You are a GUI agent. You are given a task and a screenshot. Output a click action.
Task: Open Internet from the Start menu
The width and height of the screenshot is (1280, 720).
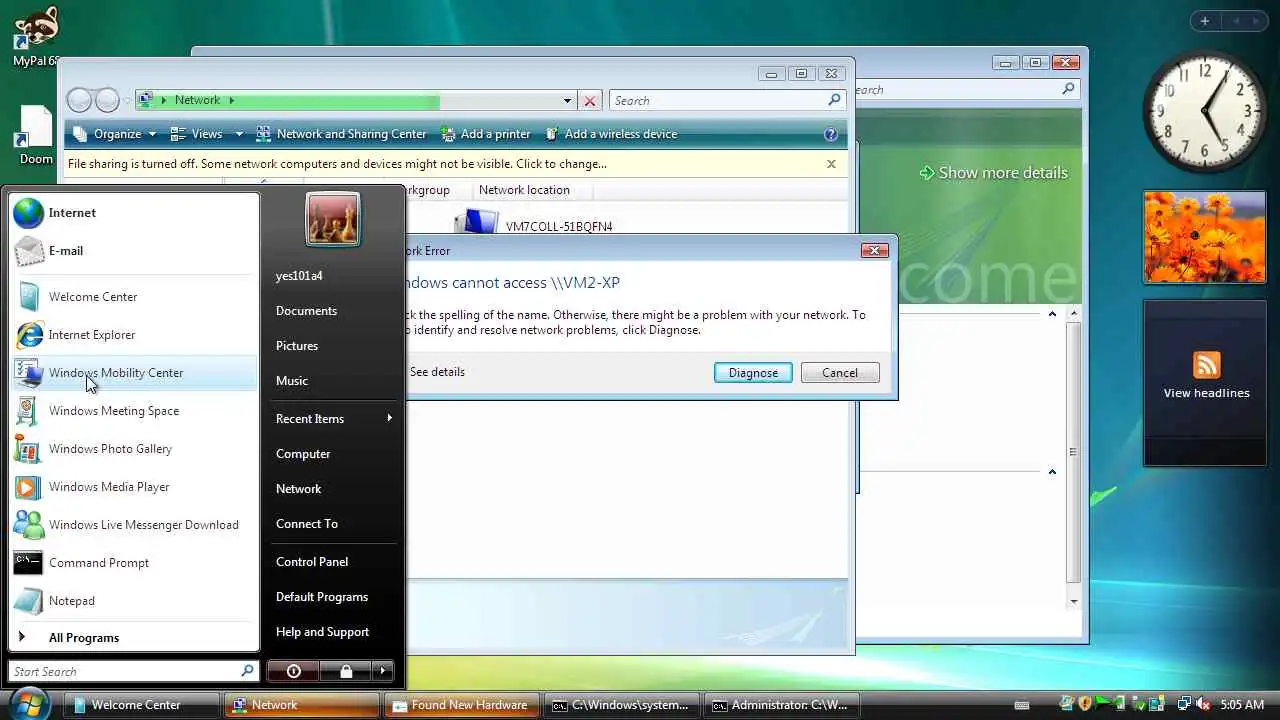coord(133,213)
